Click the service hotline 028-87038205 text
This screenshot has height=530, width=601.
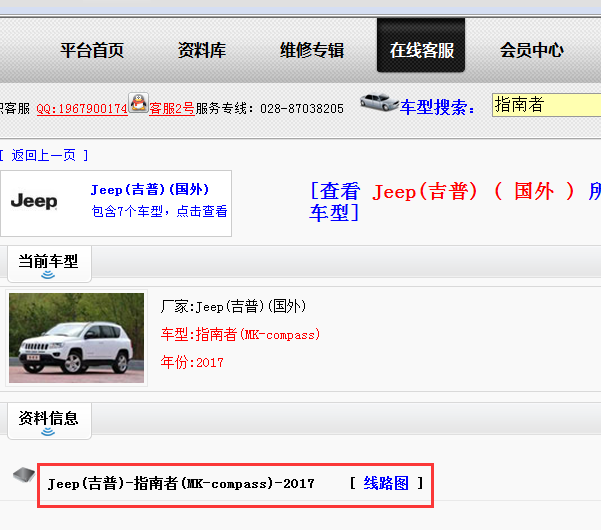pyautogui.click(x=302, y=109)
